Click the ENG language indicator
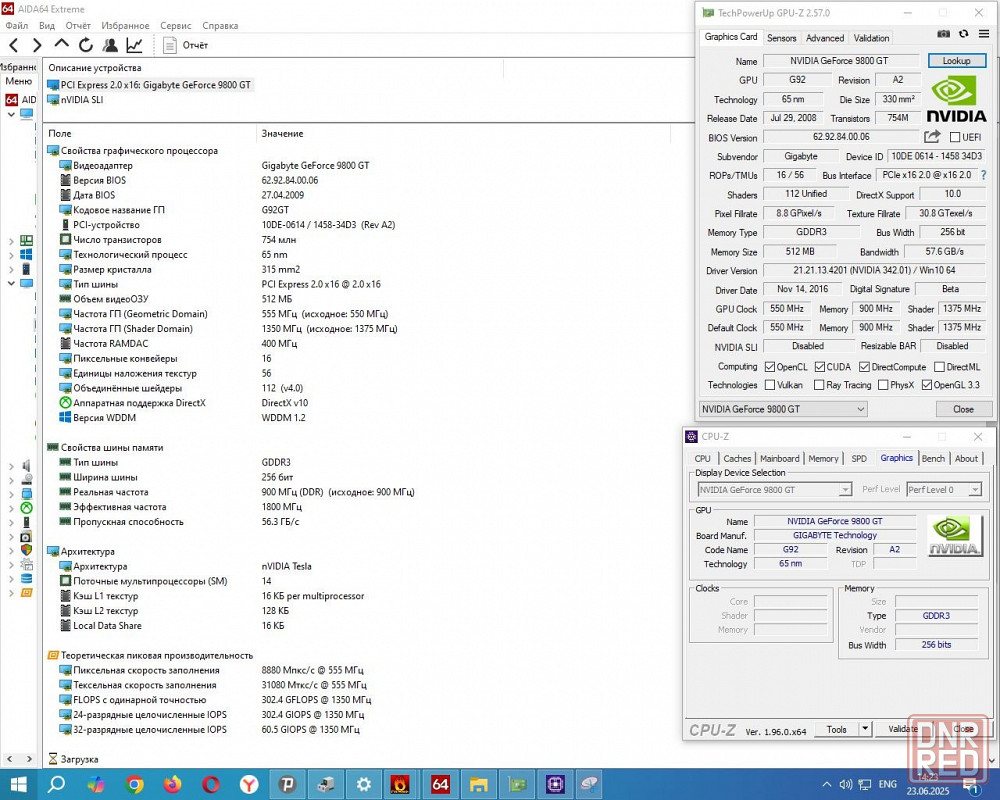Screen dimensions: 1000x800 888,784
